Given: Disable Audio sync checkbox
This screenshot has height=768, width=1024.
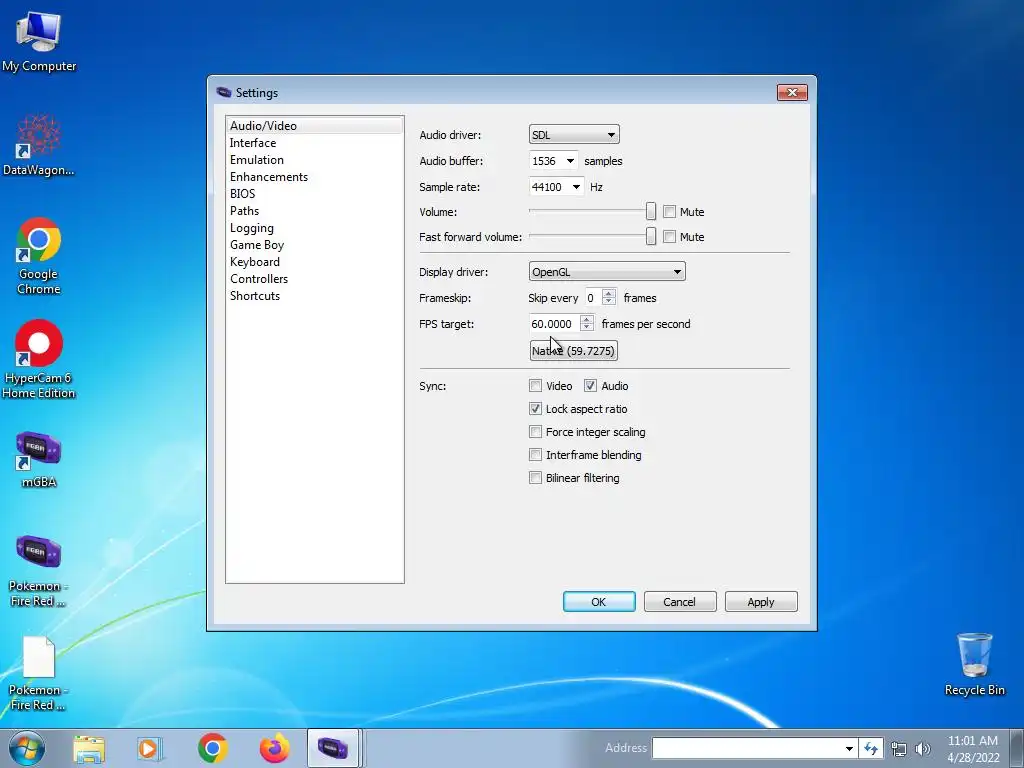Looking at the screenshot, I should pos(590,386).
